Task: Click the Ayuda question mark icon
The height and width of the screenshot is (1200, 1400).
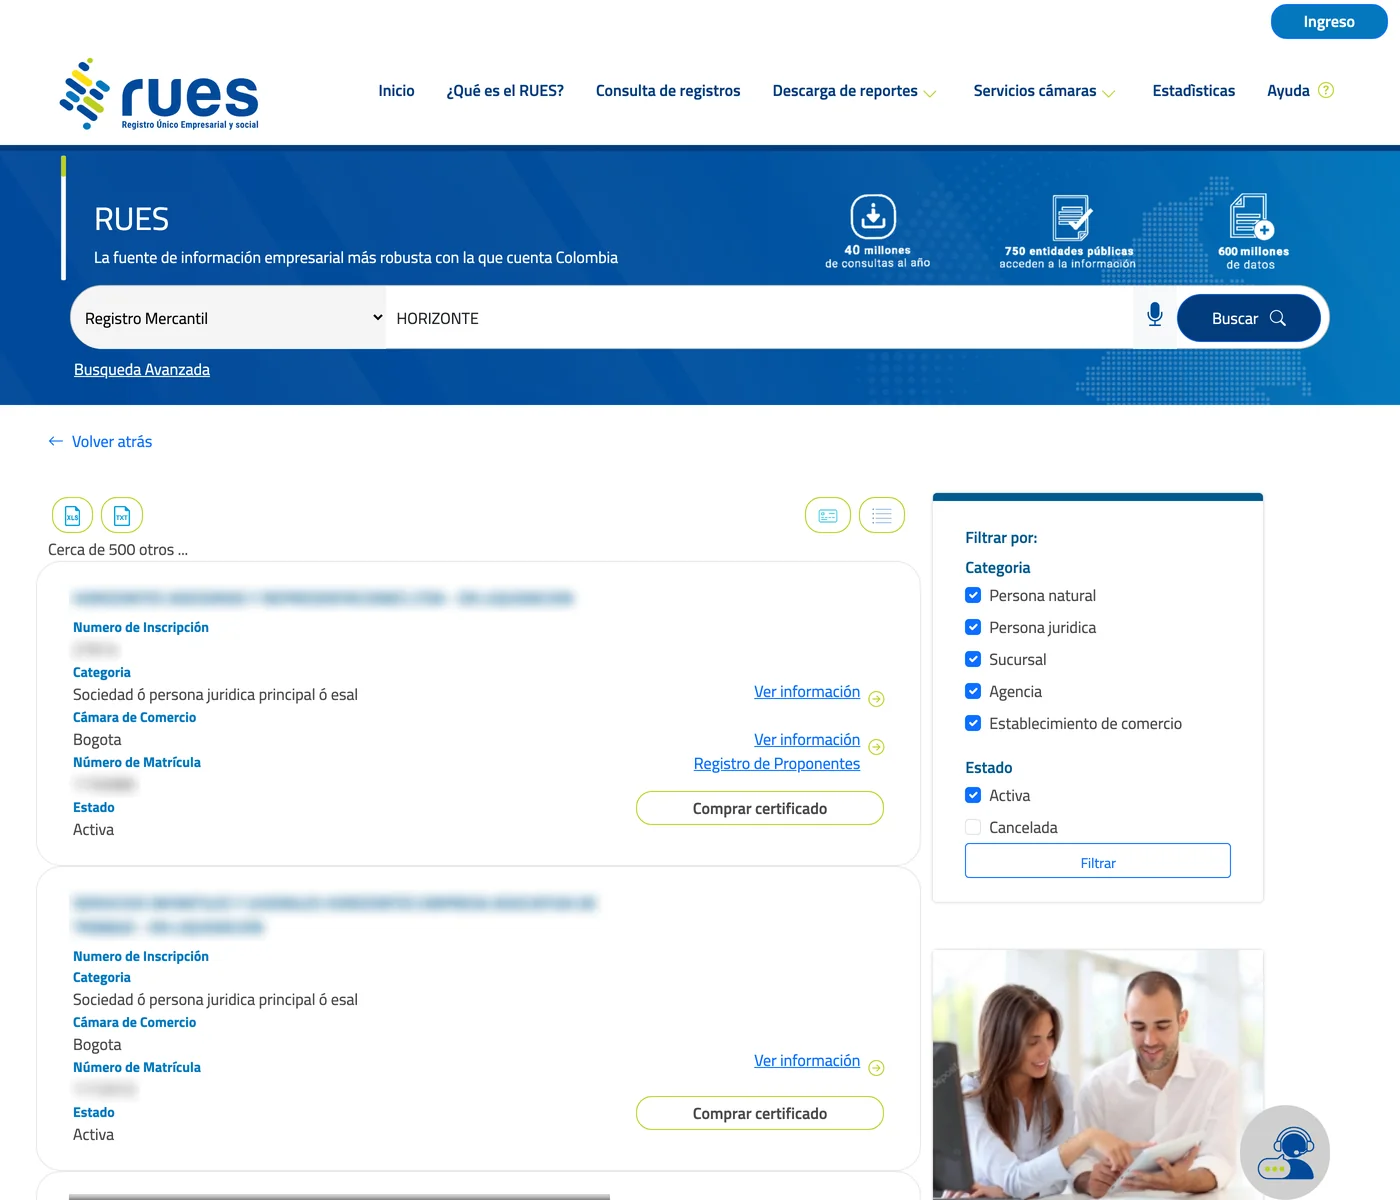Action: tap(1326, 90)
